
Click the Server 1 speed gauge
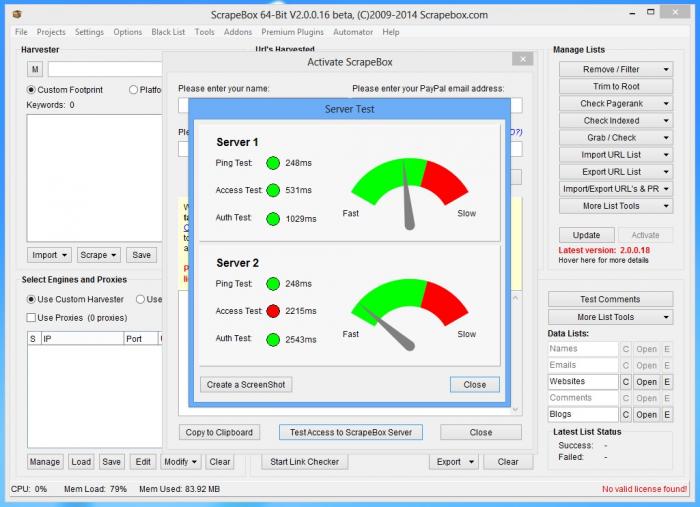point(409,193)
